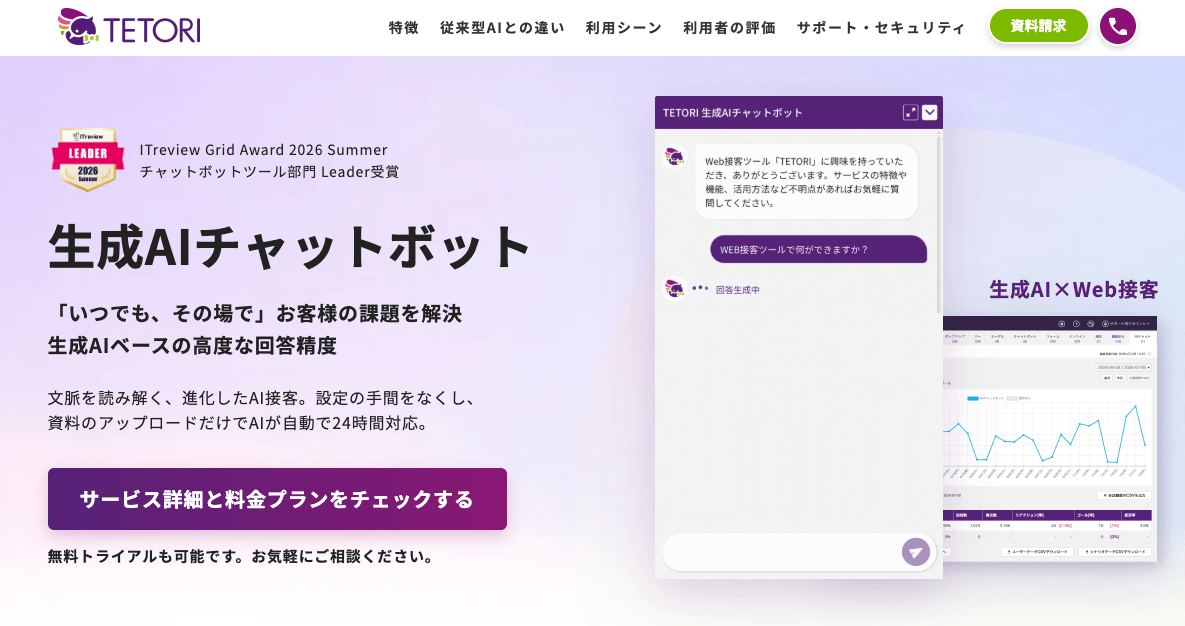Expand the chatbot window to fullscreen
This screenshot has width=1185, height=626.
tap(910, 113)
